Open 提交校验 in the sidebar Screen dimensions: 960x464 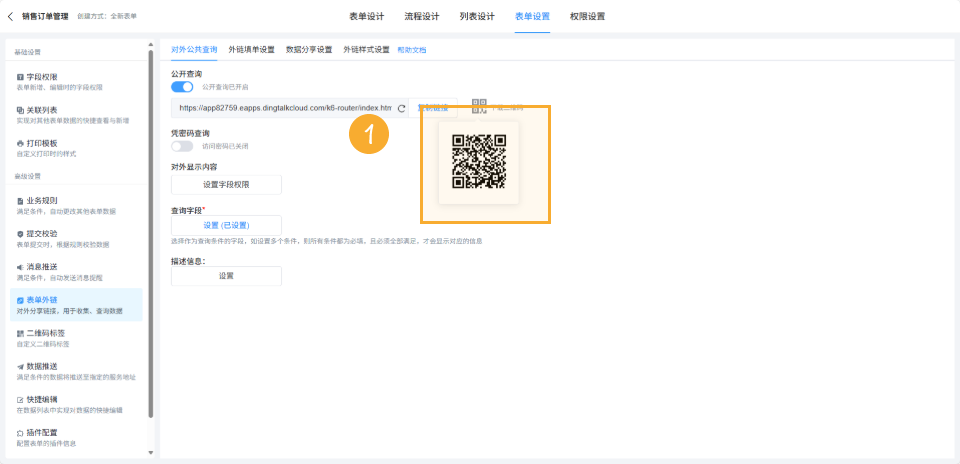[76, 238]
